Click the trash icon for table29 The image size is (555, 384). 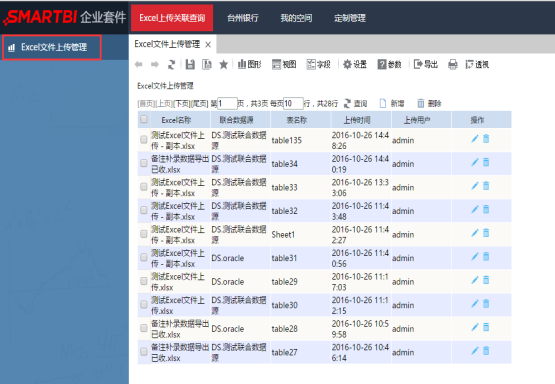(x=486, y=280)
